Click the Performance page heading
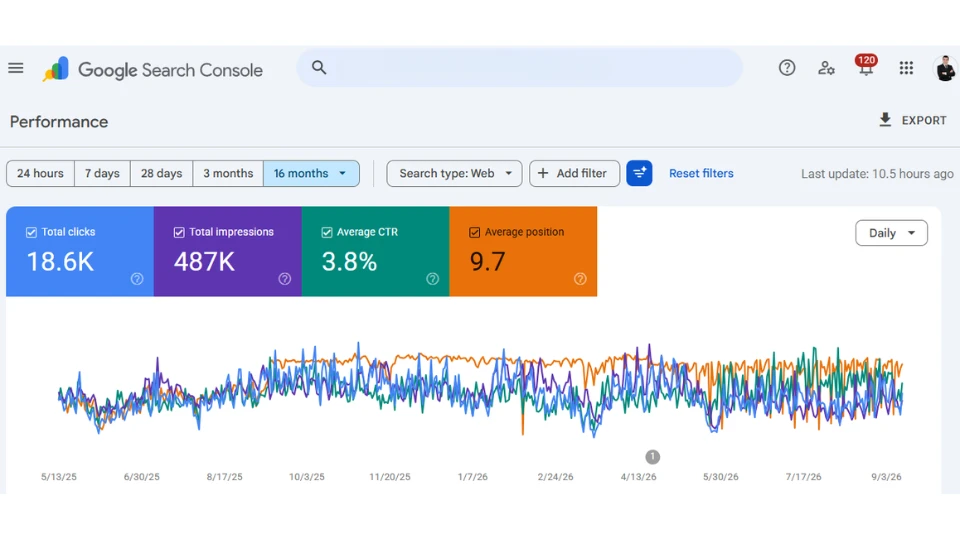Image resolution: width=960 pixels, height=540 pixels. click(x=59, y=122)
